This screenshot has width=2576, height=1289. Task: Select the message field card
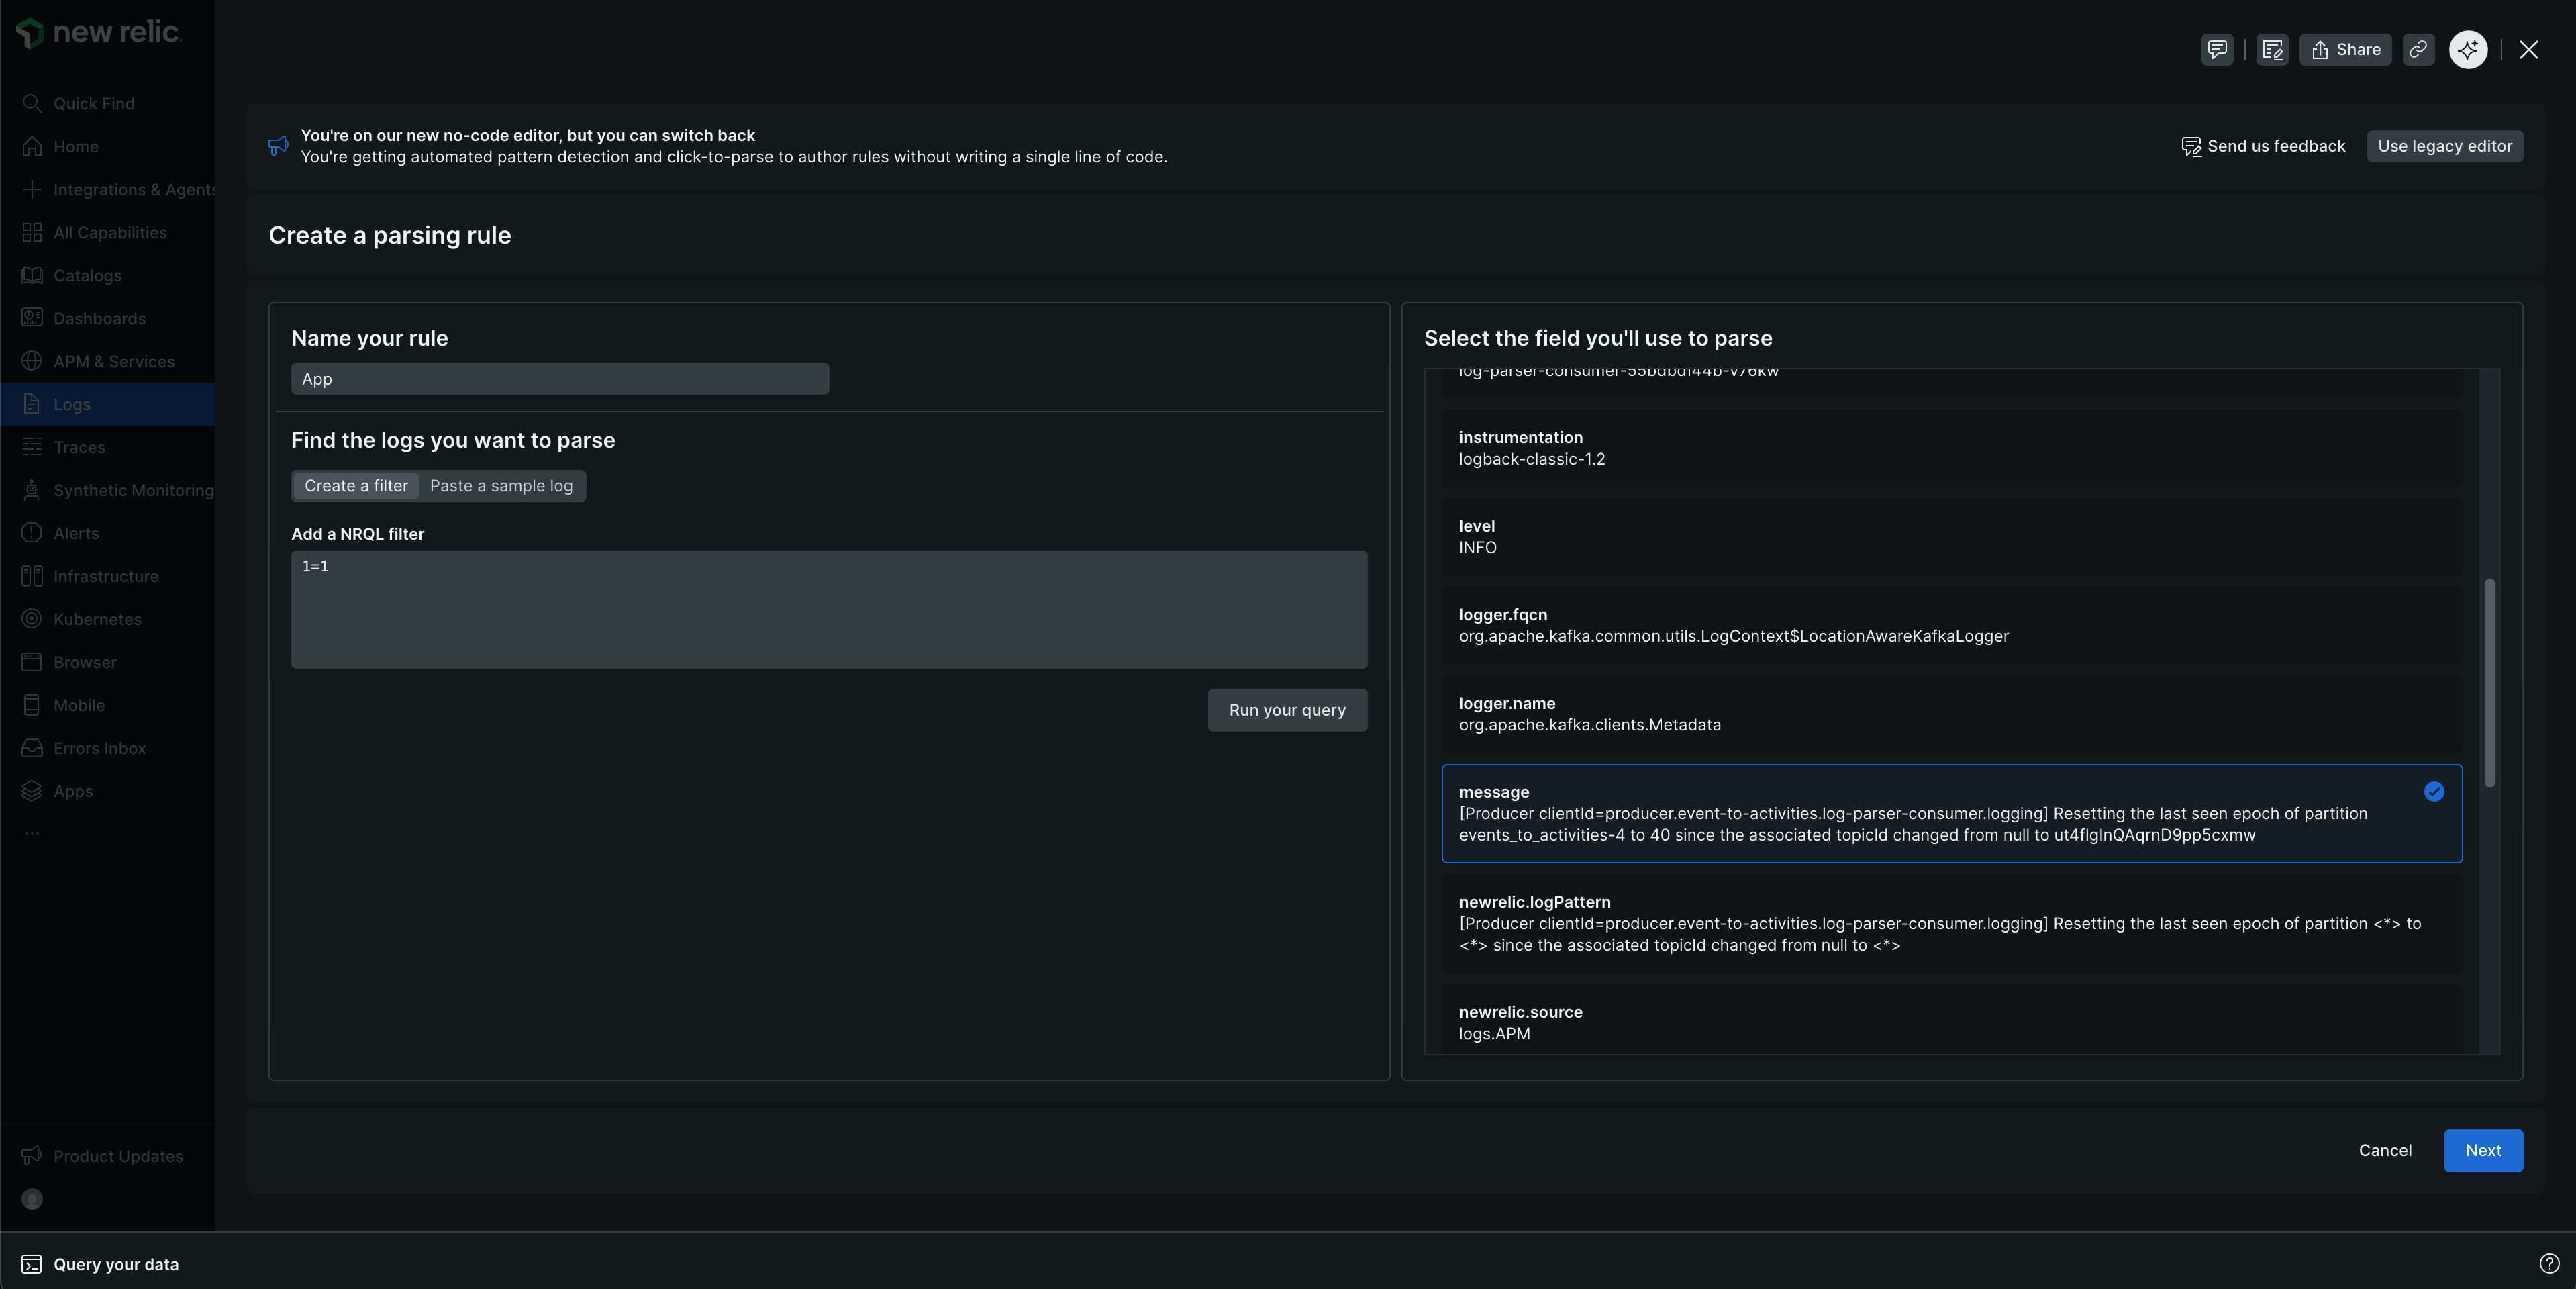tap(1950, 813)
